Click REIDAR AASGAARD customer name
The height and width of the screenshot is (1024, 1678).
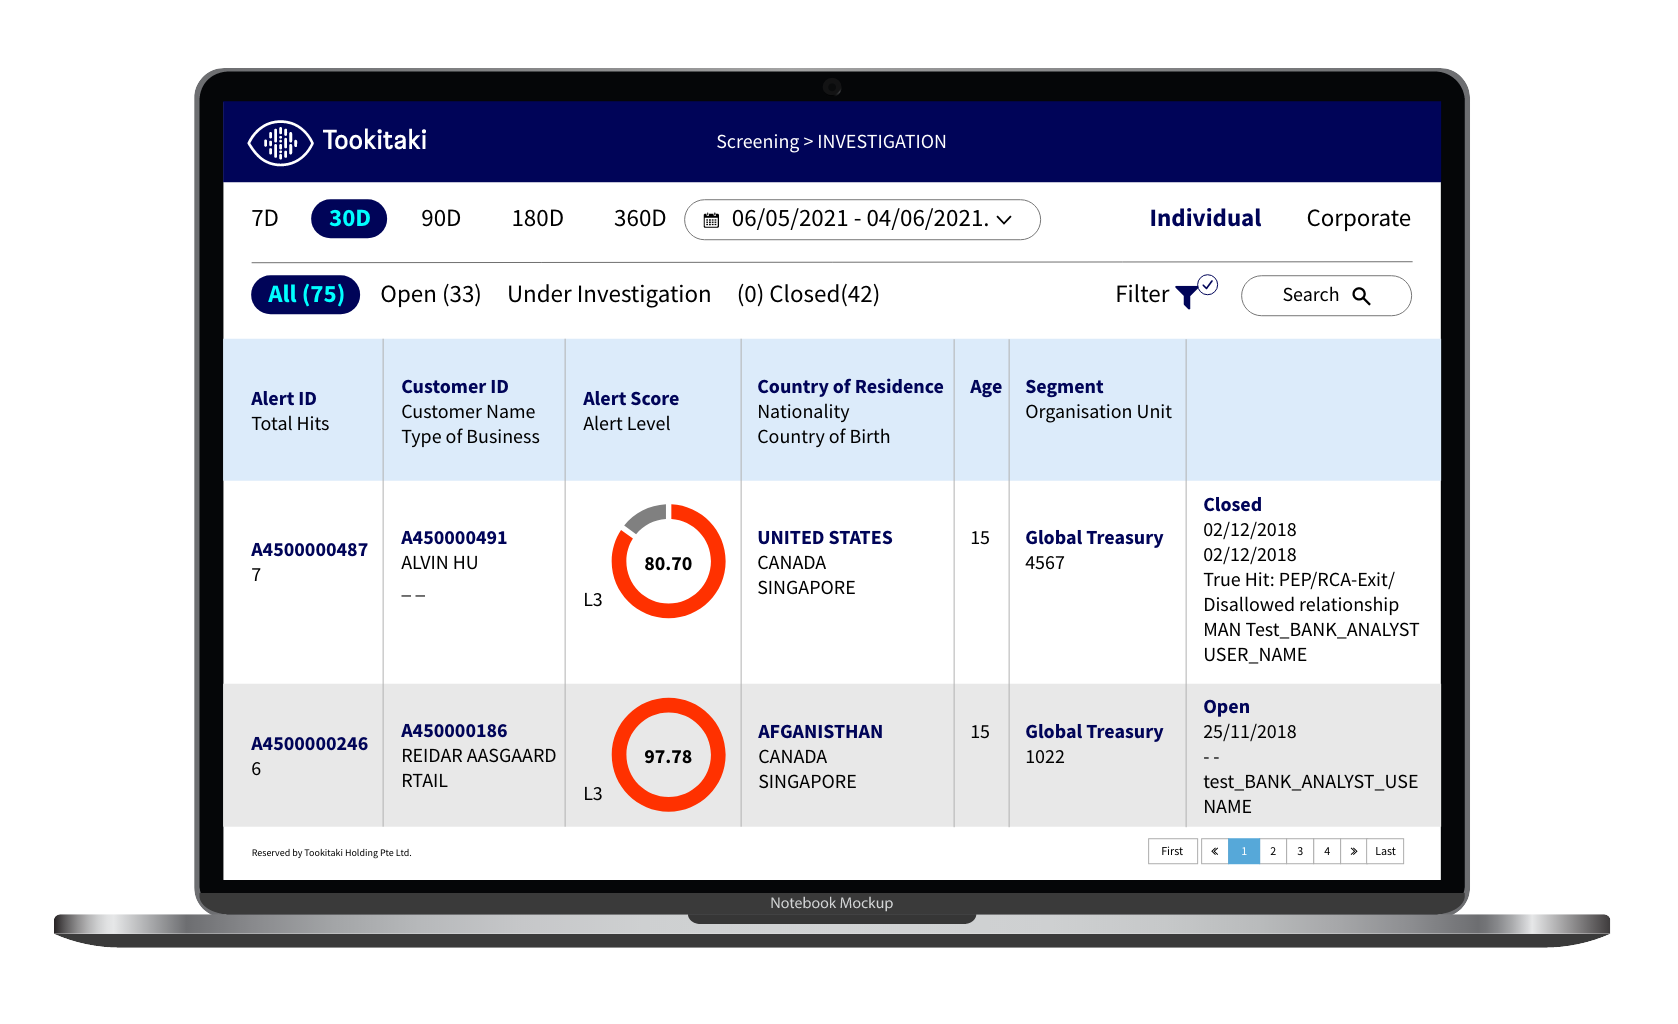[x=478, y=756]
